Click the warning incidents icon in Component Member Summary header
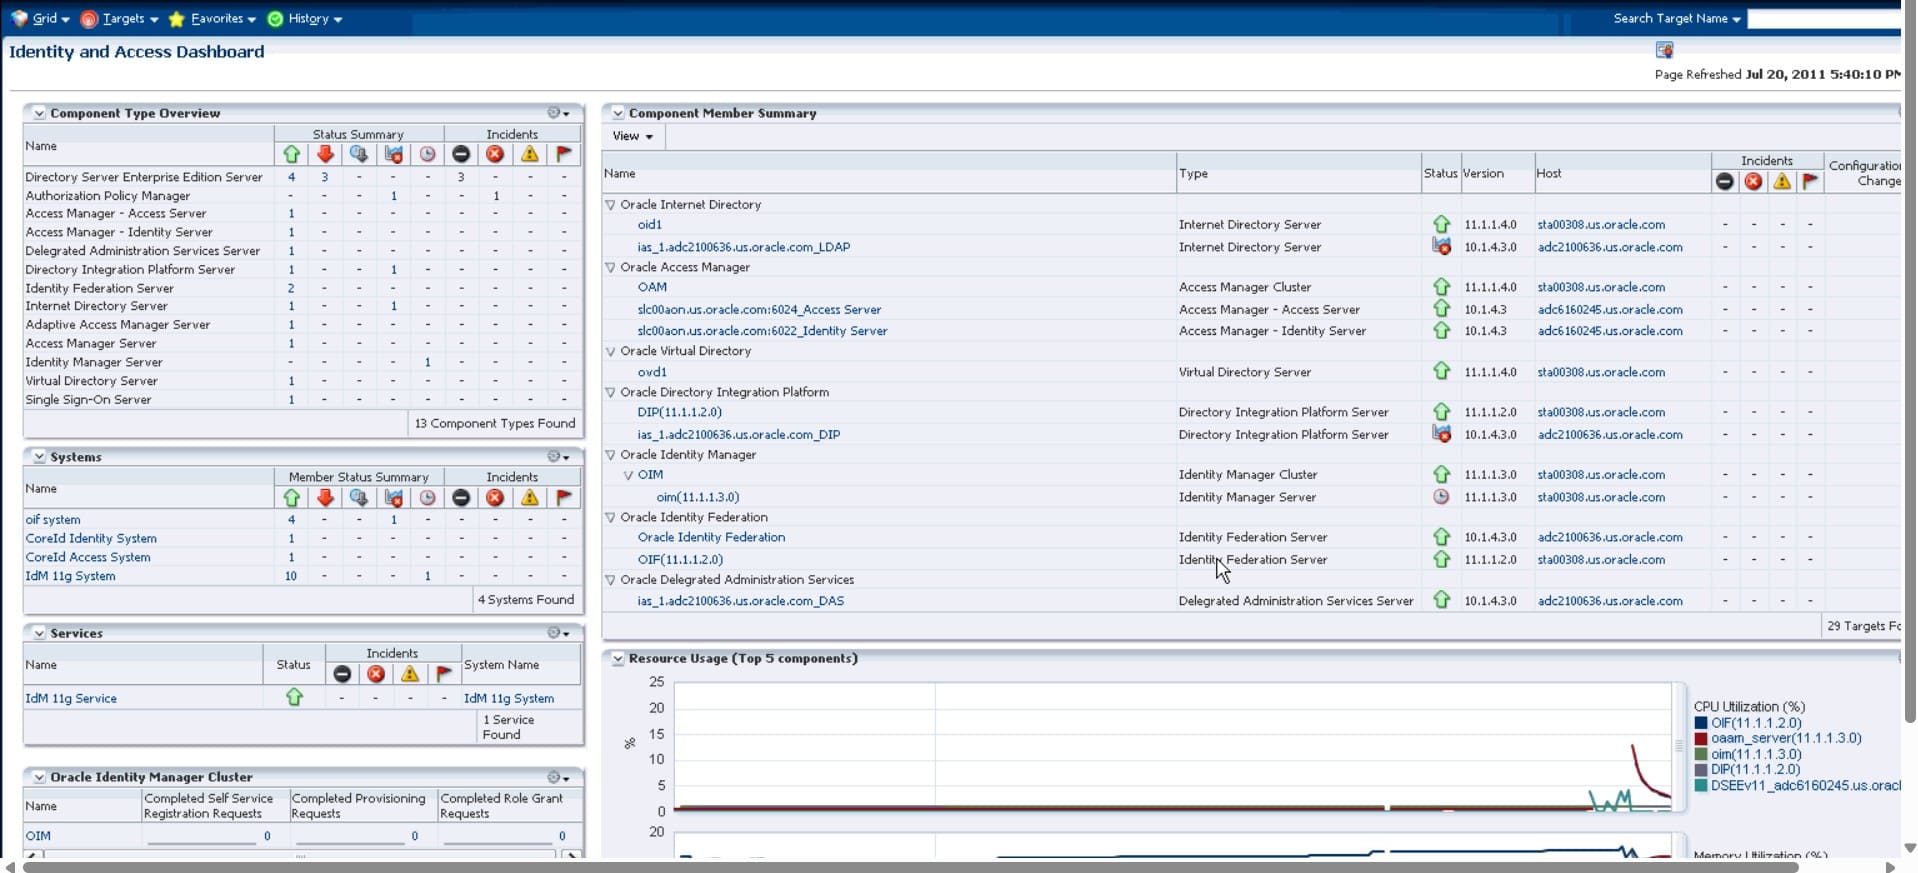Viewport: 1918px width, 873px height. point(1782,181)
